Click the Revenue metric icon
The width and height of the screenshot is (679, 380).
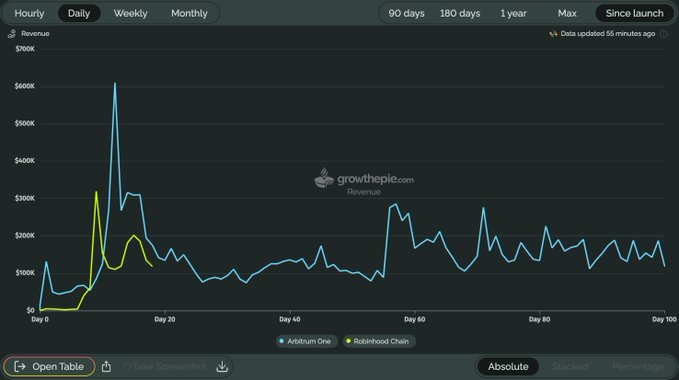pyautogui.click(x=12, y=34)
